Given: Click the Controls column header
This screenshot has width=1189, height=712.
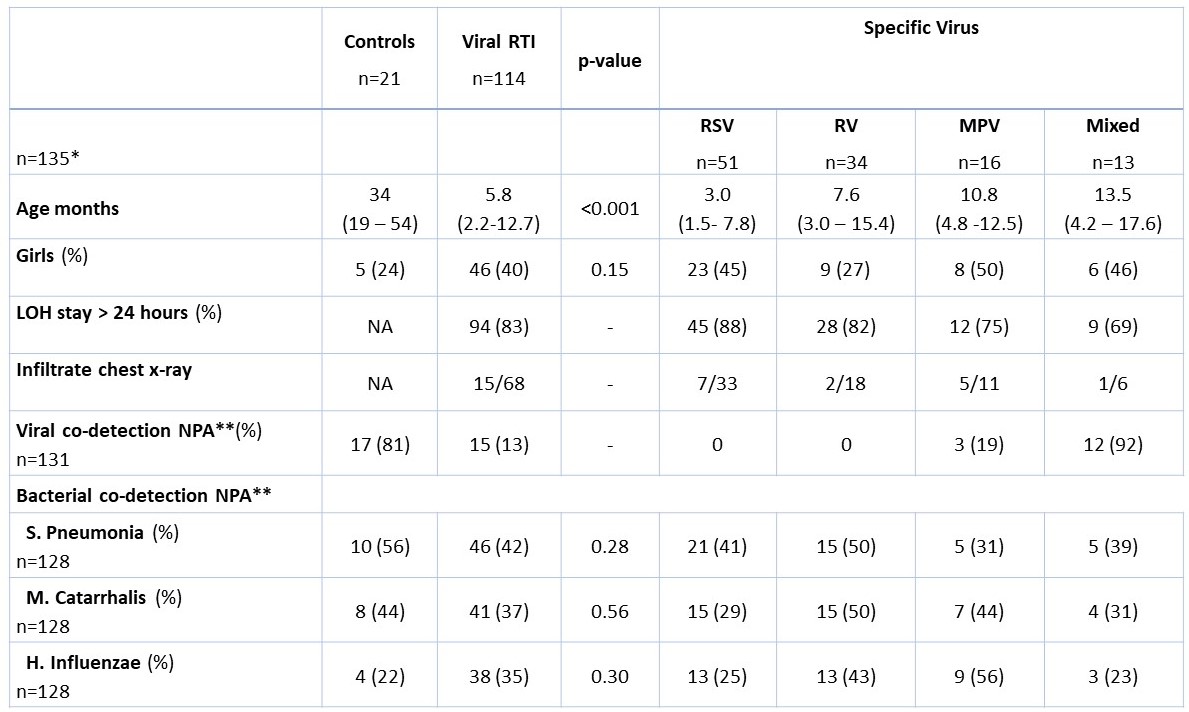Looking at the screenshot, I should pos(379,59).
